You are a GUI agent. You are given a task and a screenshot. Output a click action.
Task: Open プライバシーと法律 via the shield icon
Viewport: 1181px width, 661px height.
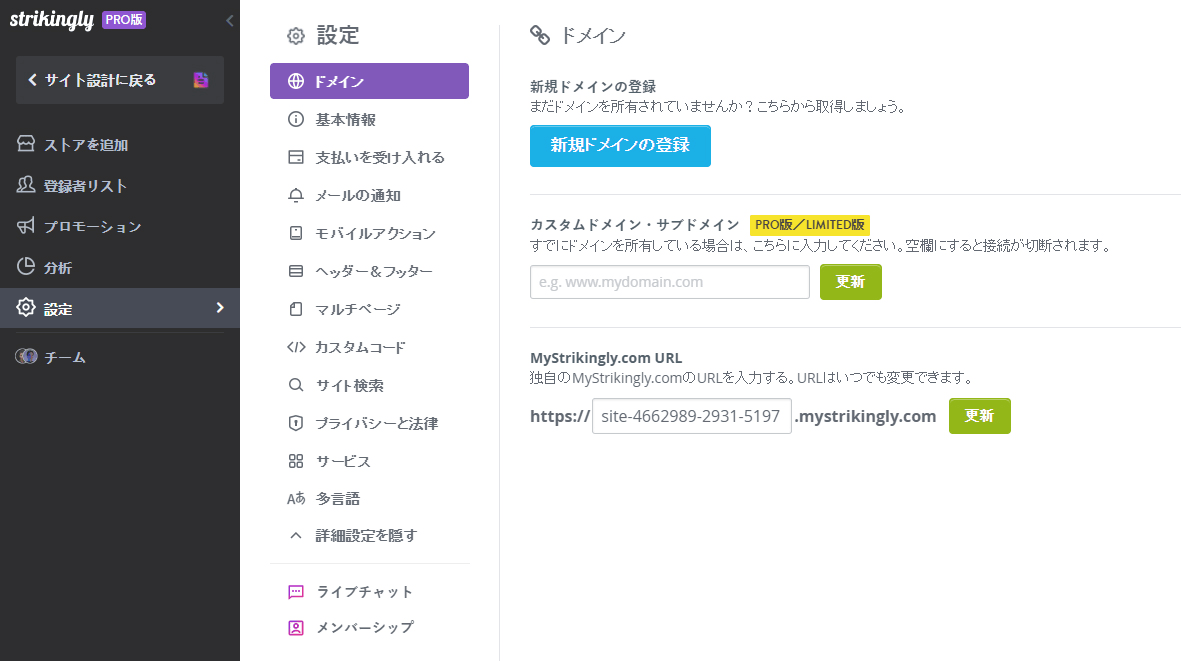click(x=294, y=422)
